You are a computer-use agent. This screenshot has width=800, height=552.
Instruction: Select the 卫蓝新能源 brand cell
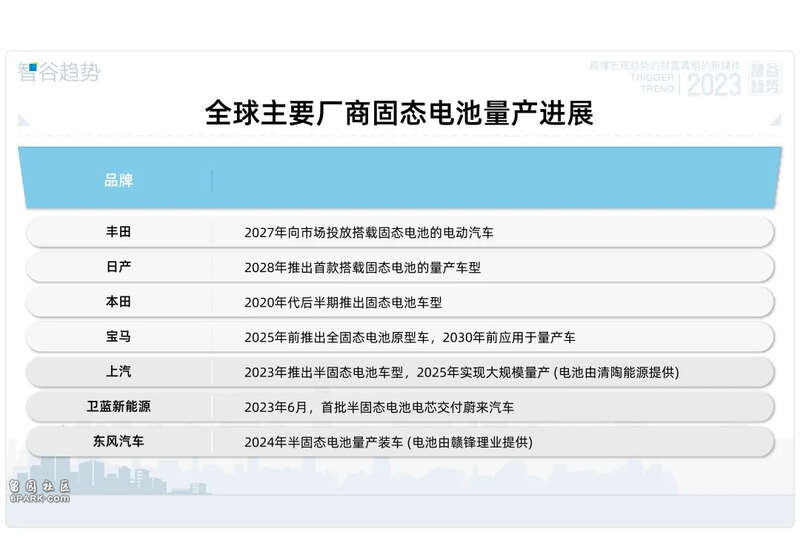click(118, 406)
